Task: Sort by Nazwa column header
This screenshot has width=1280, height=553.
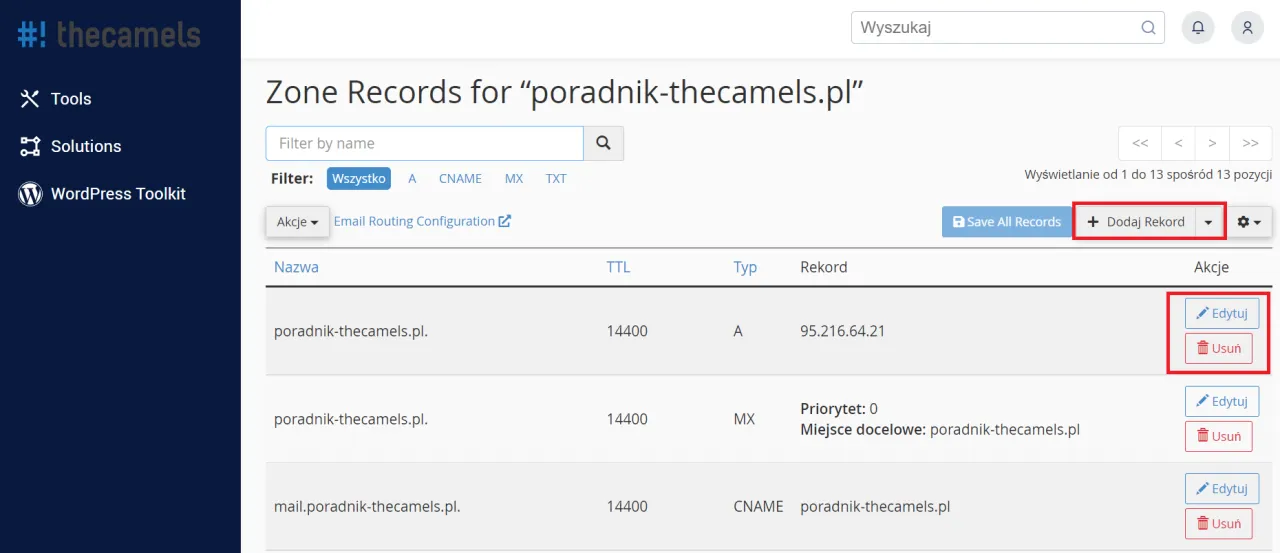Action: coord(296,267)
